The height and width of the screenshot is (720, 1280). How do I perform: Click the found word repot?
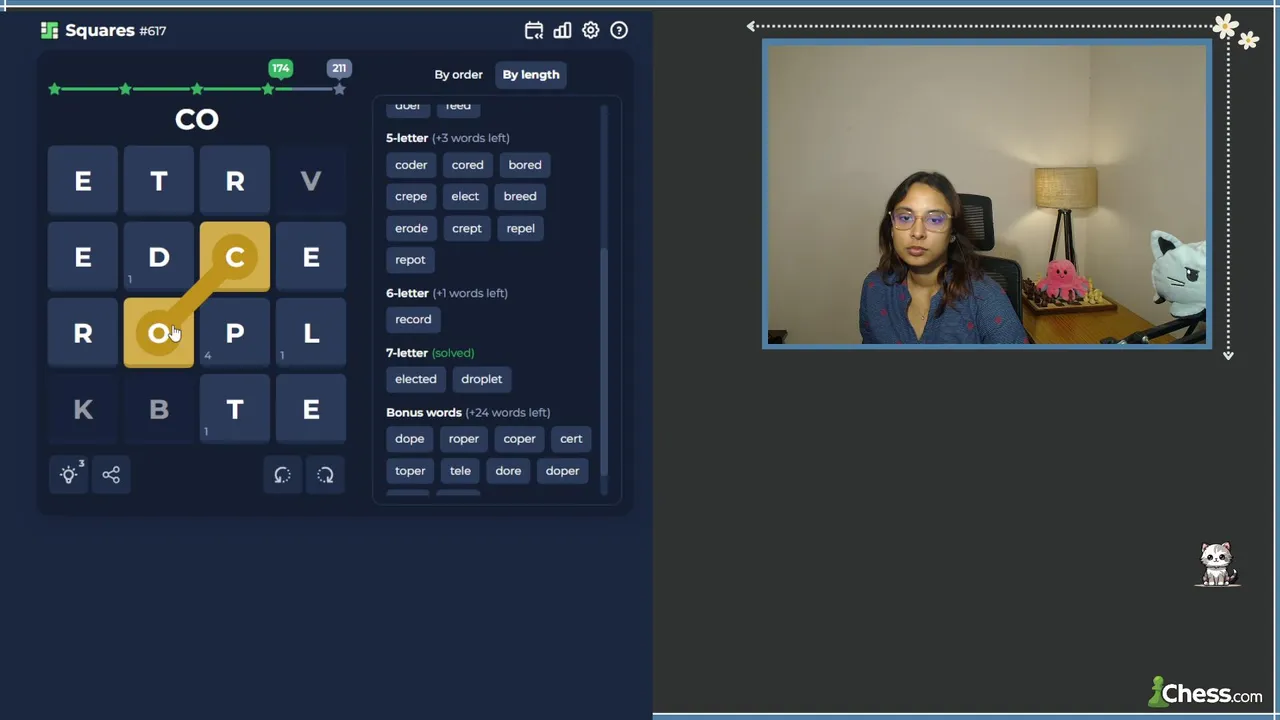click(410, 260)
